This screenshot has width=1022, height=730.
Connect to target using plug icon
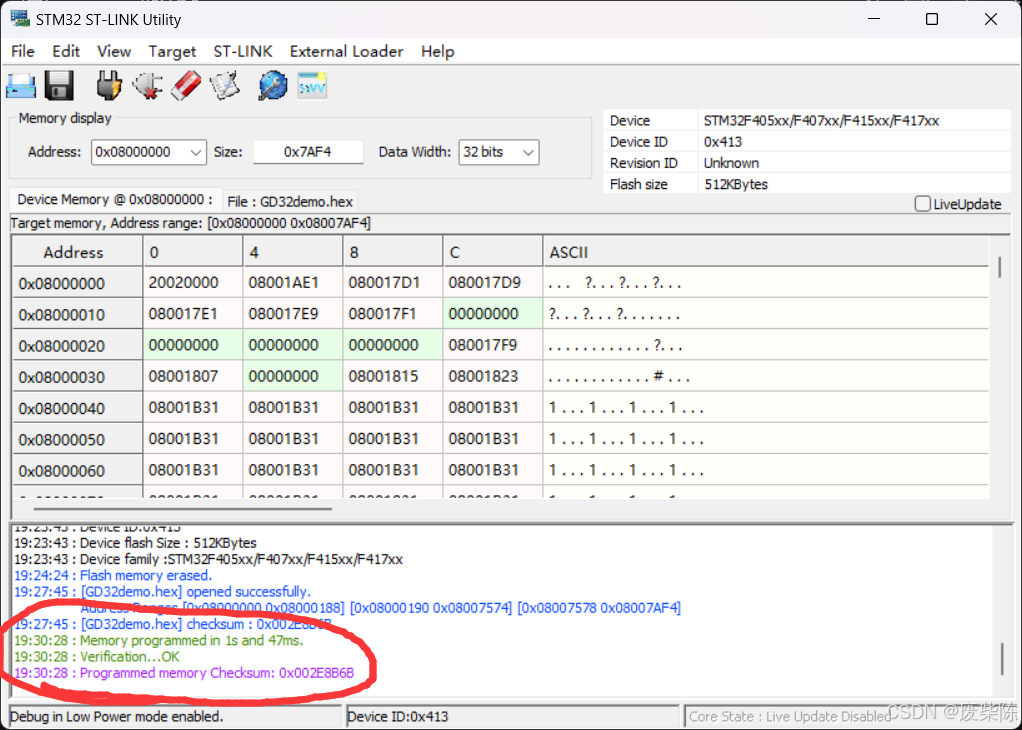tap(109, 85)
